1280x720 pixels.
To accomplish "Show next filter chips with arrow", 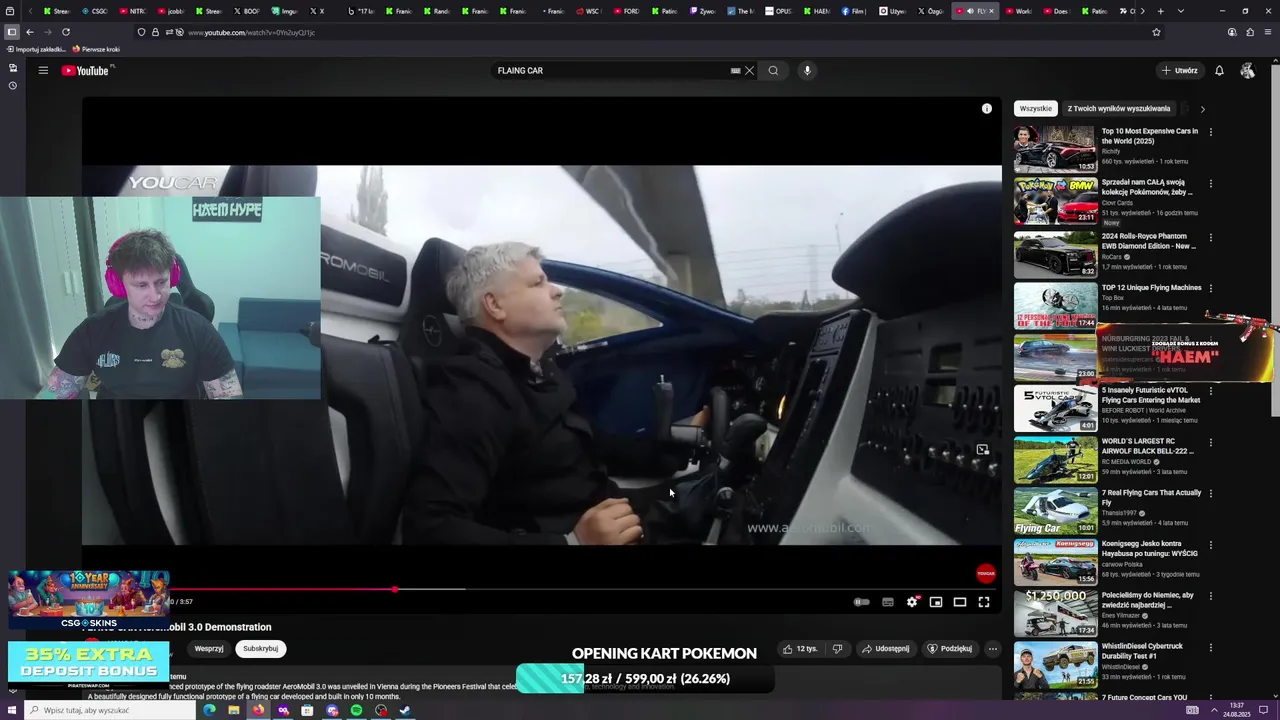I will point(1202,109).
